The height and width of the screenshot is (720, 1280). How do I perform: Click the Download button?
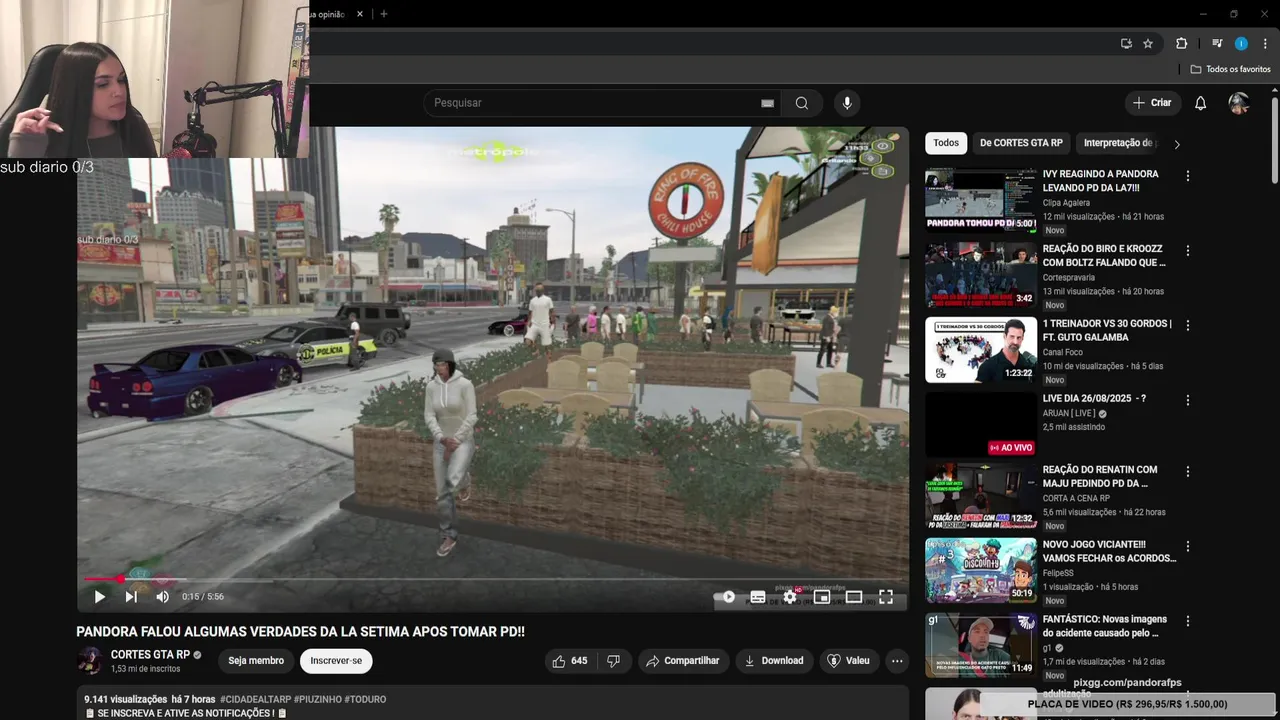click(774, 661)
